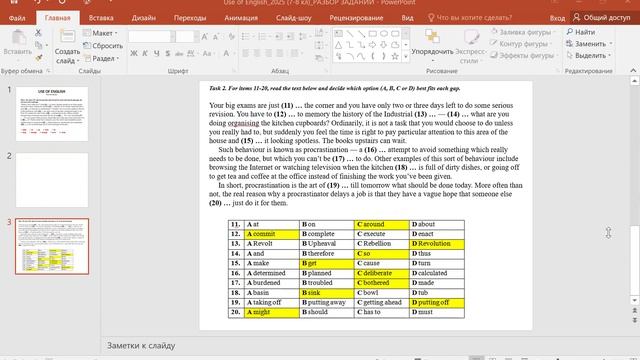Open the Заливка фигуры fill dropdown

click(x=522, y=32)
